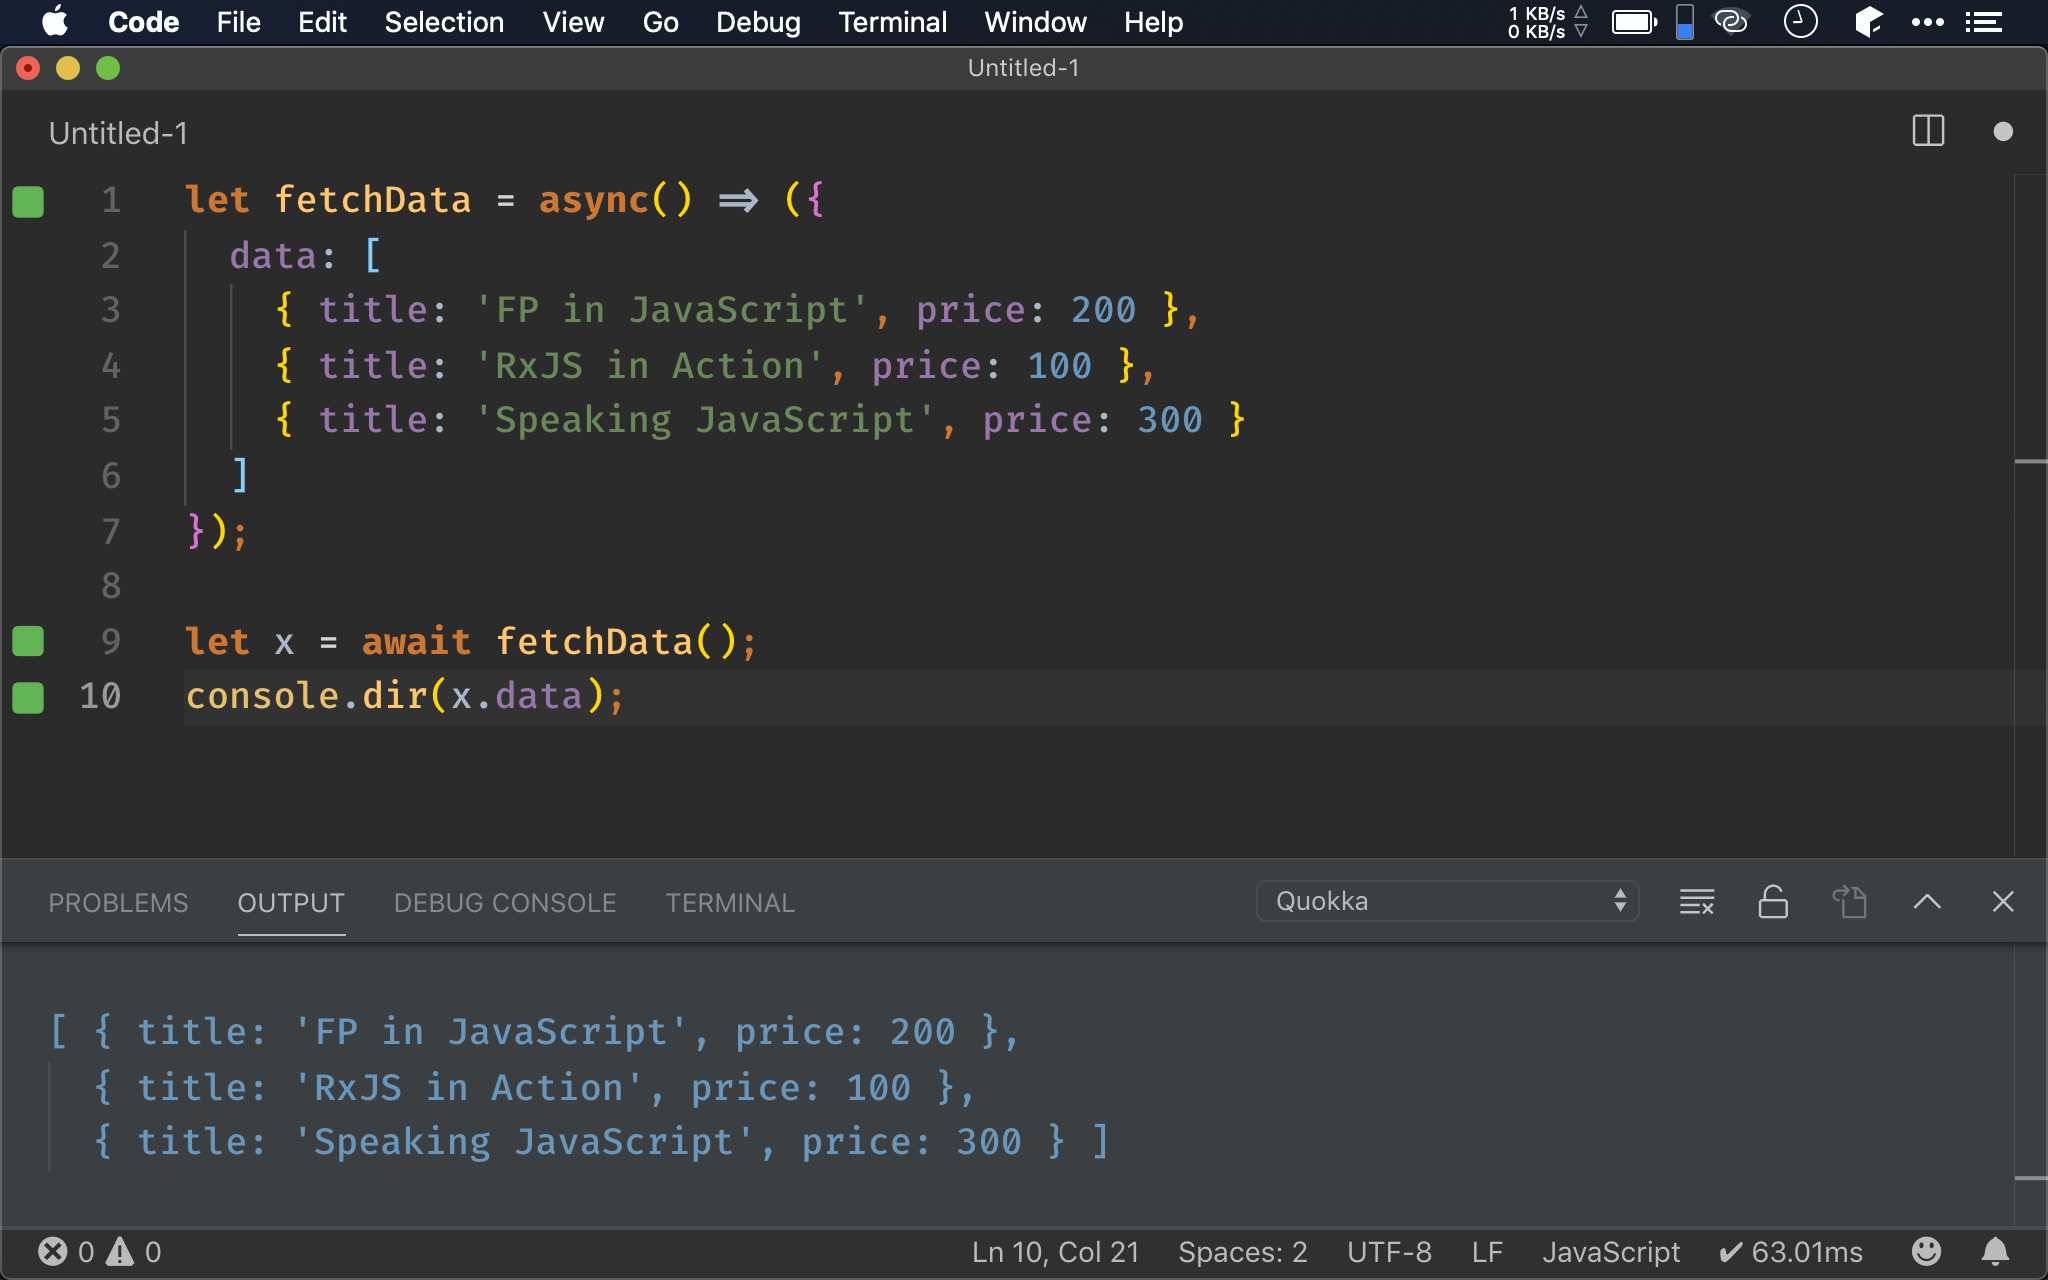The width and height of the screenshot is (2048, 1280).
Task: Click the Spaces: 2 indentation setting
Action: tap(1242, 1252)
